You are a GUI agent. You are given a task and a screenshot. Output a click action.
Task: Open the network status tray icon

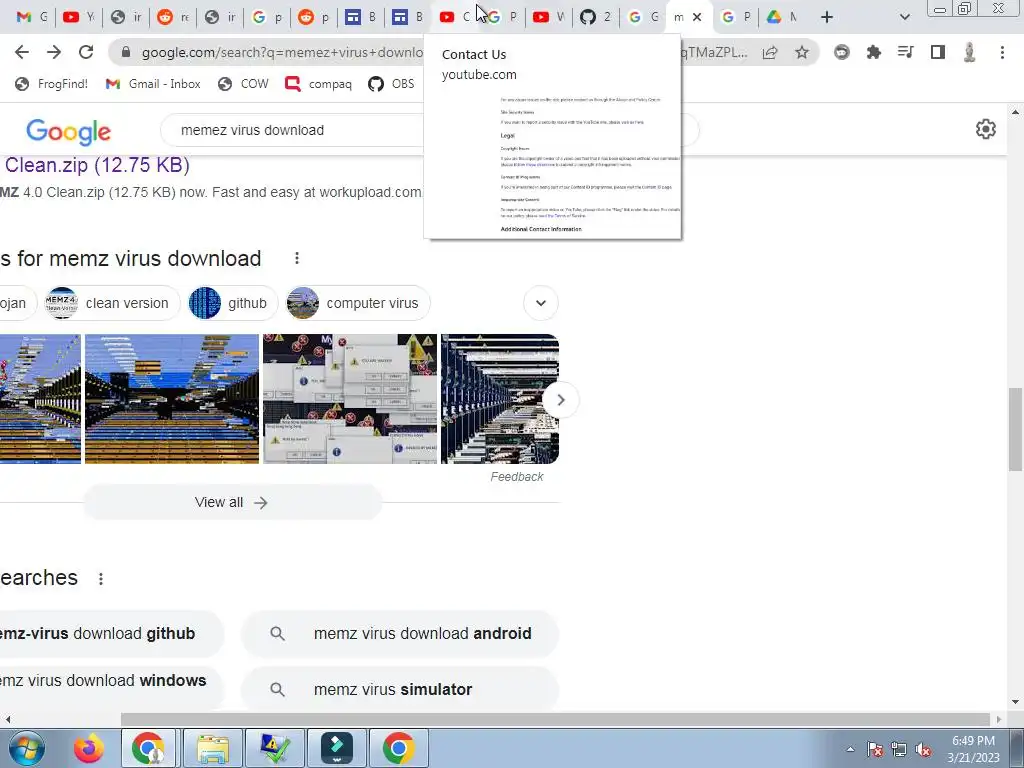[899, 749]
